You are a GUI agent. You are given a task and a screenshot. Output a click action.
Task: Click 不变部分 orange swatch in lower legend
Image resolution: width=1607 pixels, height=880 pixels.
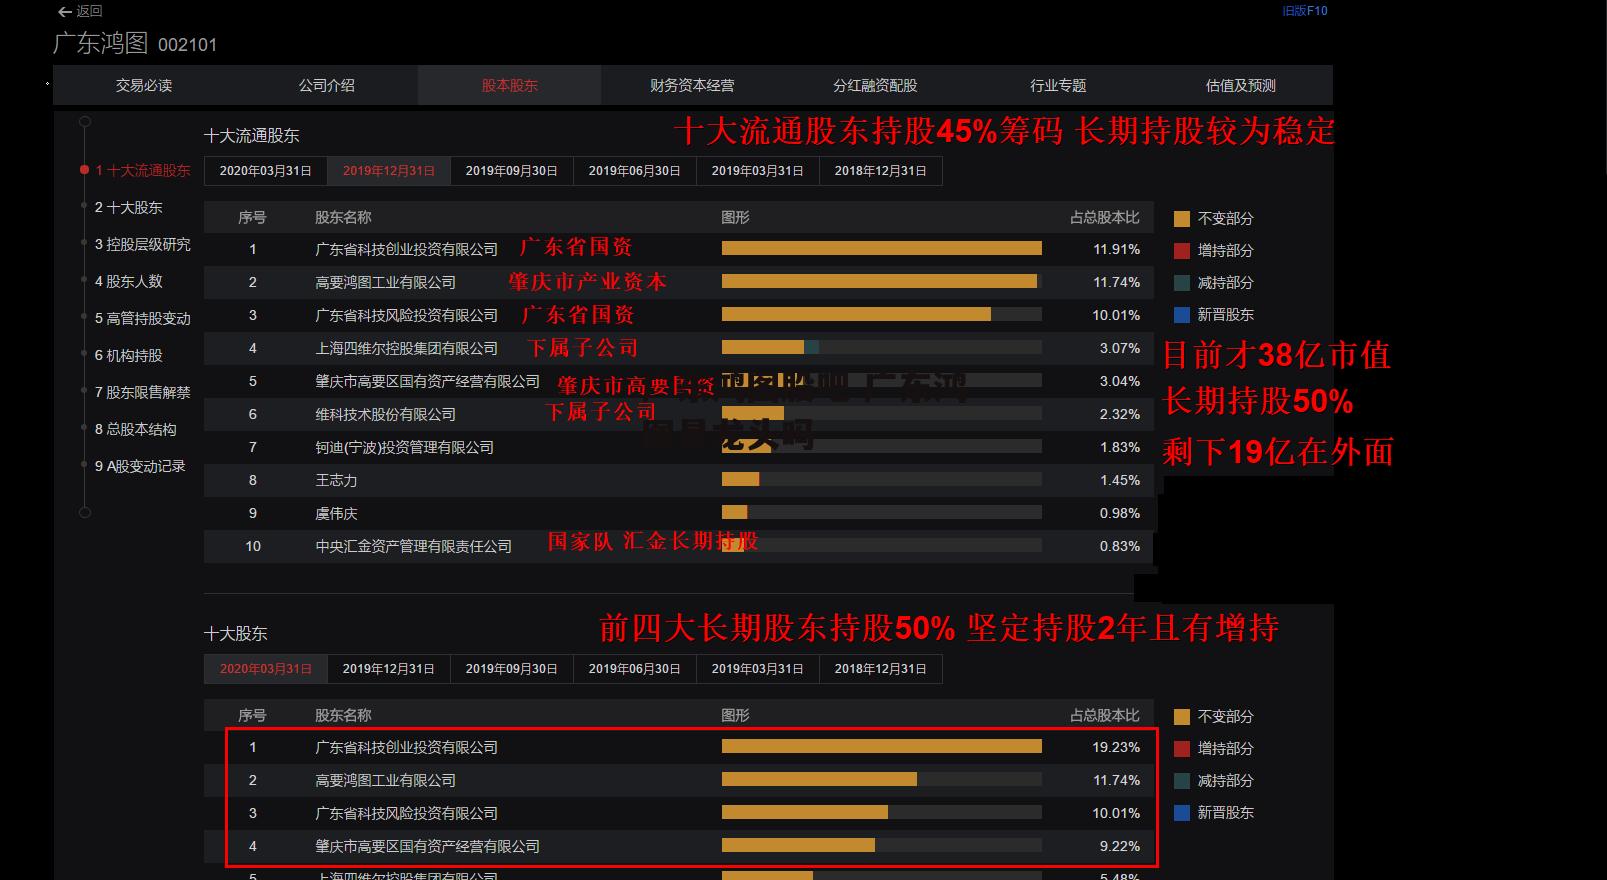(x=1182, y=716)
